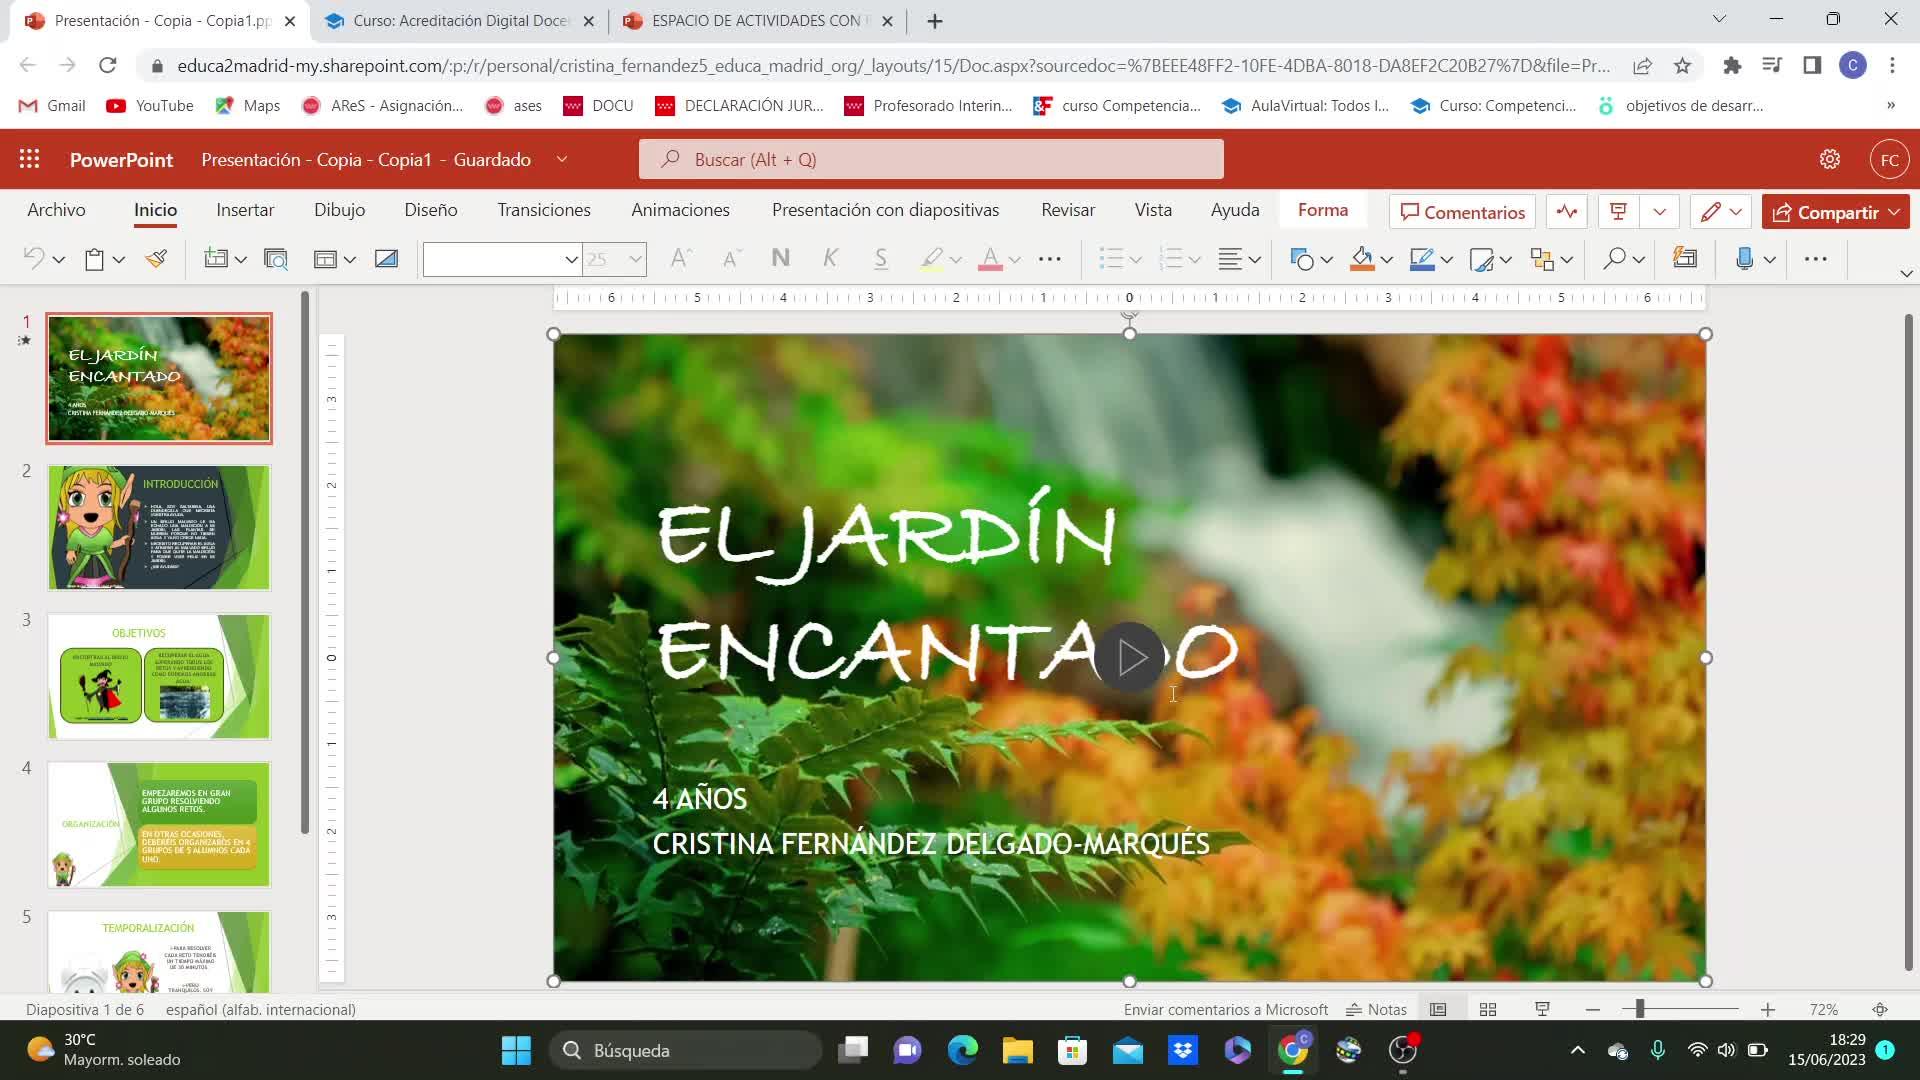The image size is (1920, 1080).
Task: Expand the font size dropdown
Action: click(635, 260)
